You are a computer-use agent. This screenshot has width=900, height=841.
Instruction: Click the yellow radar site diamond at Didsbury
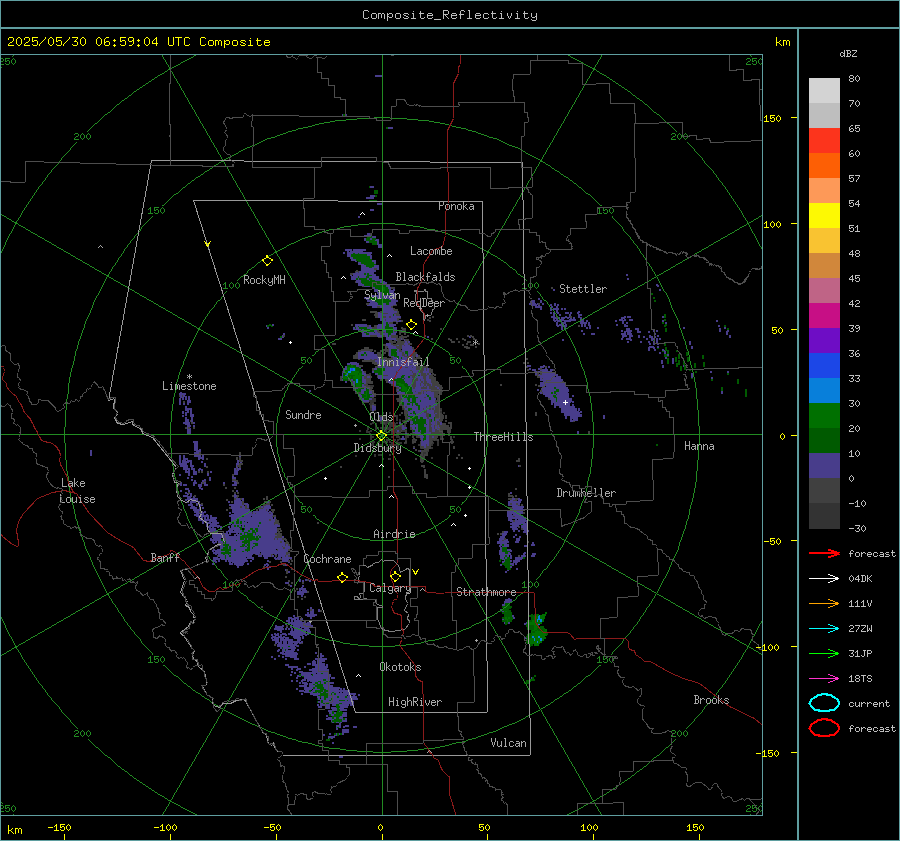pos(381,436)
